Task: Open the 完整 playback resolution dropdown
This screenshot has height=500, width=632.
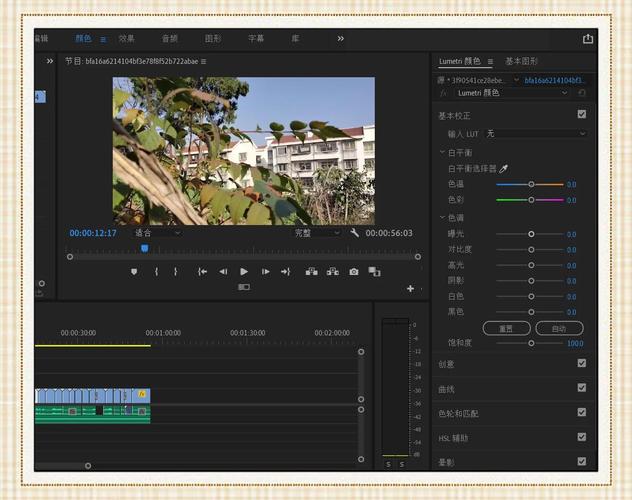Action: point(317,233)
